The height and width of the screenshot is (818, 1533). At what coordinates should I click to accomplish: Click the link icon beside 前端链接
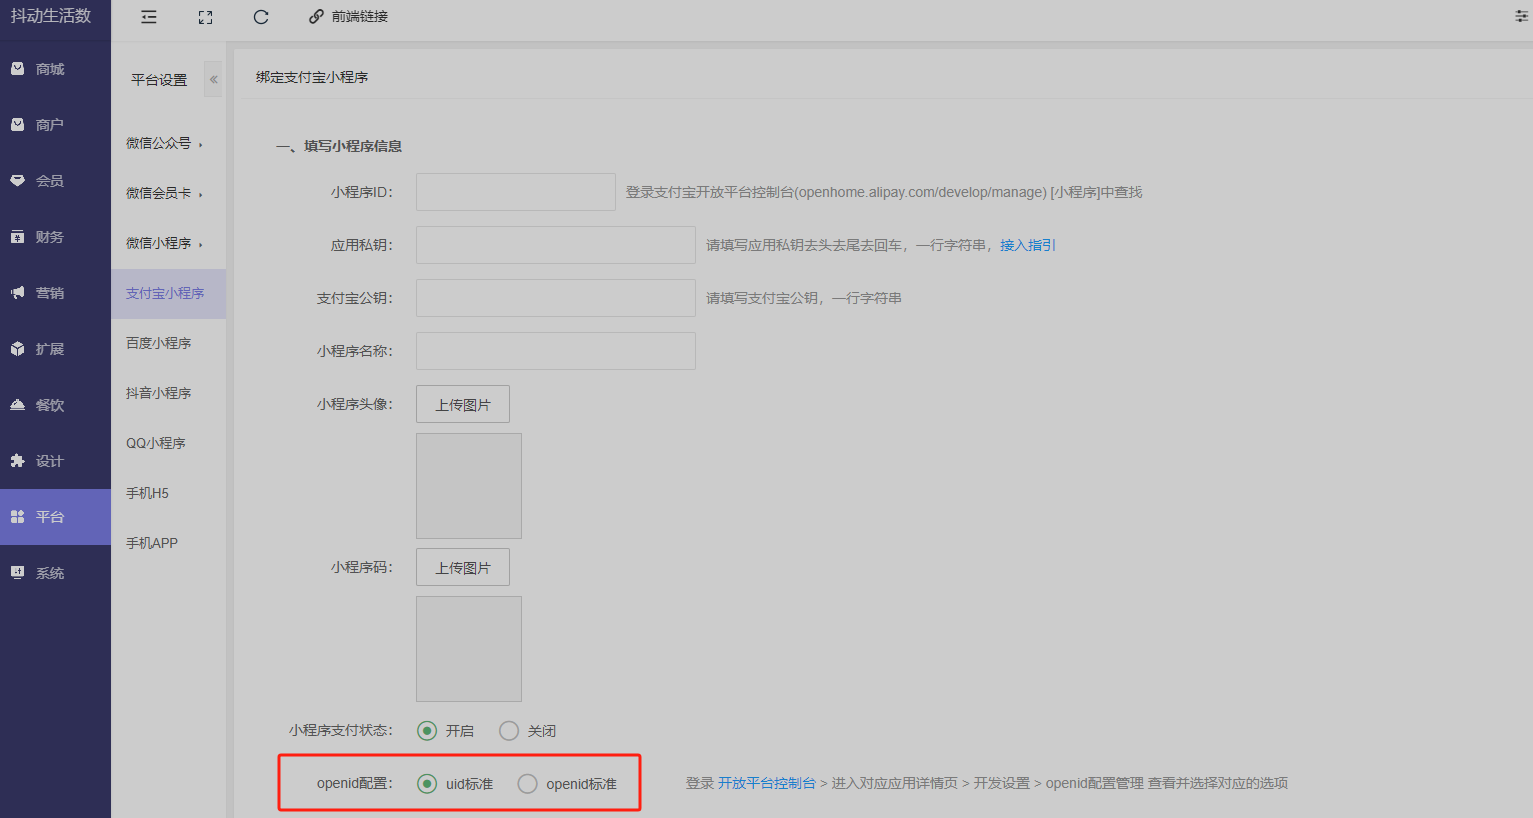316,17
